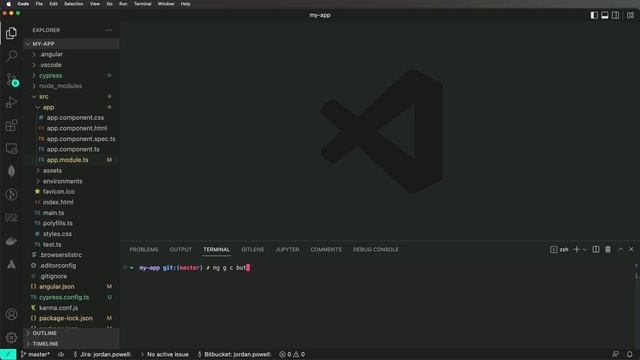Maximize panel size with chevron up
This screenshot has height=360, width=640.
click(620, 249)
